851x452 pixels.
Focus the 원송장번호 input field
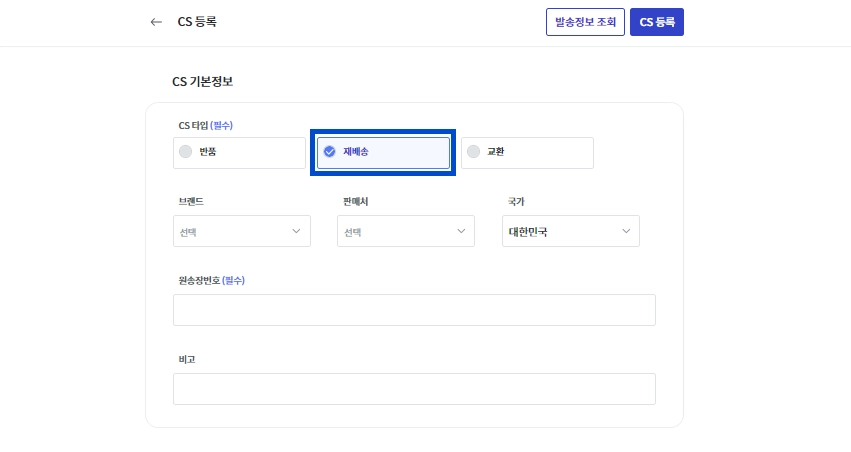point(414,310)
